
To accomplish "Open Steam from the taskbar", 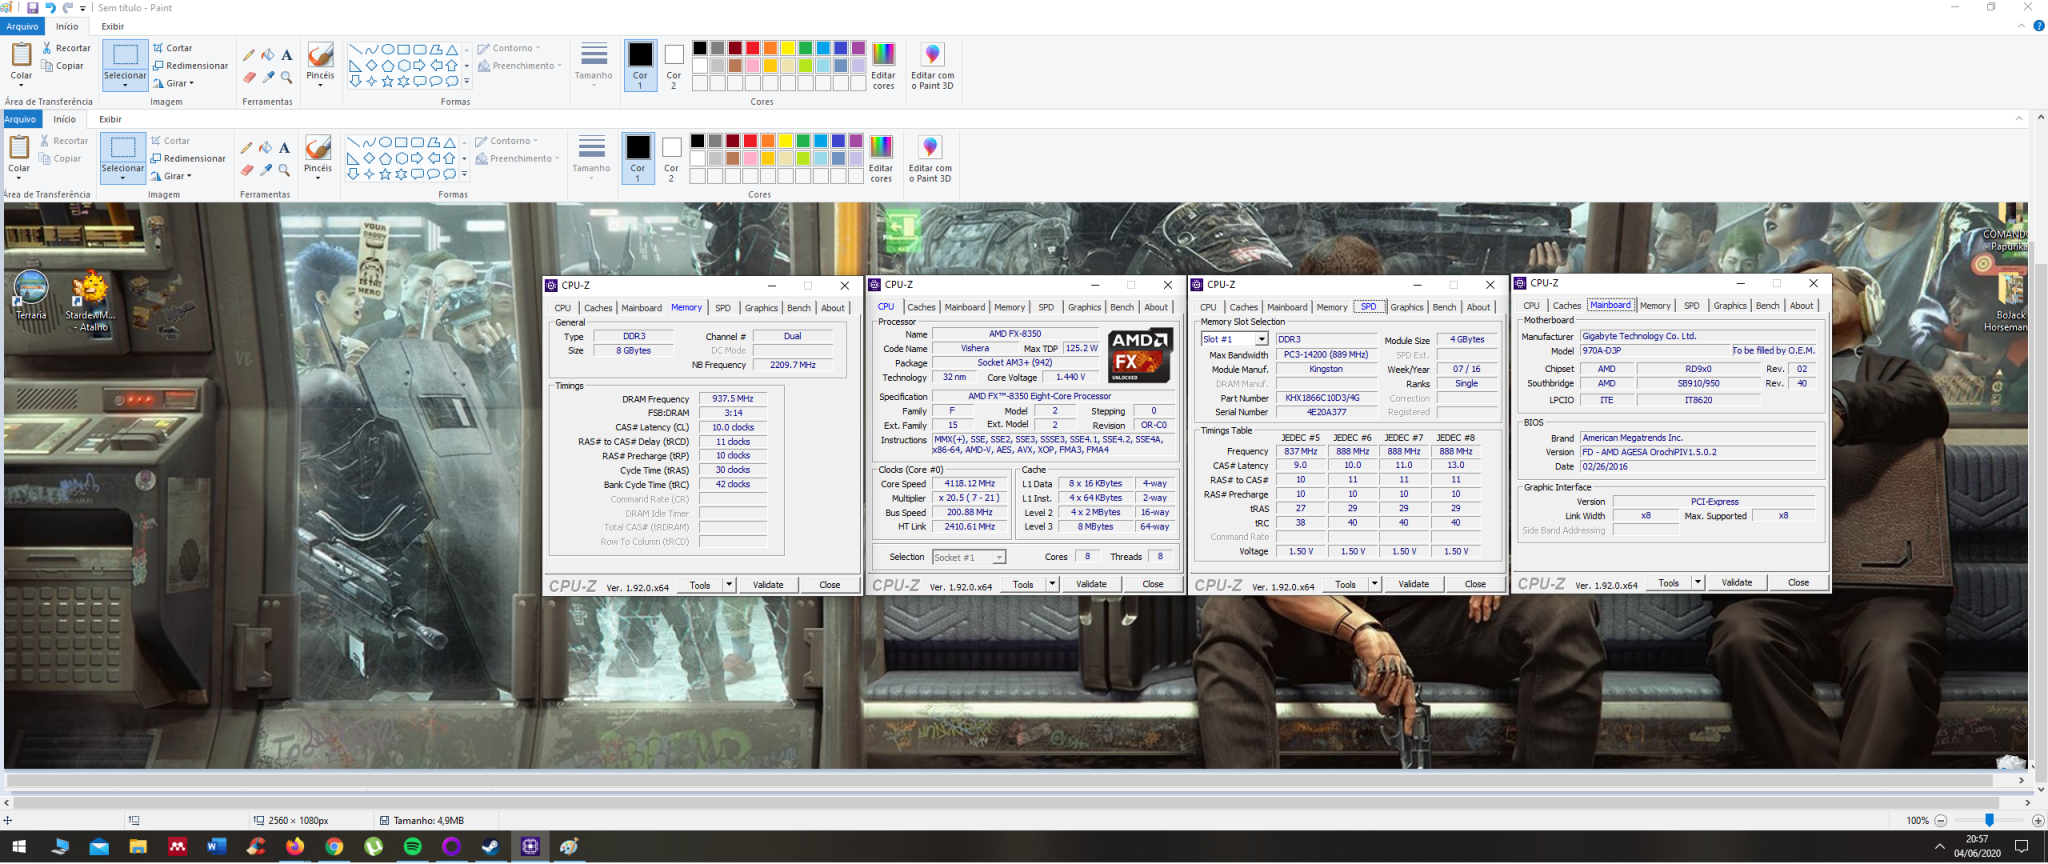I will pos(490,847).
